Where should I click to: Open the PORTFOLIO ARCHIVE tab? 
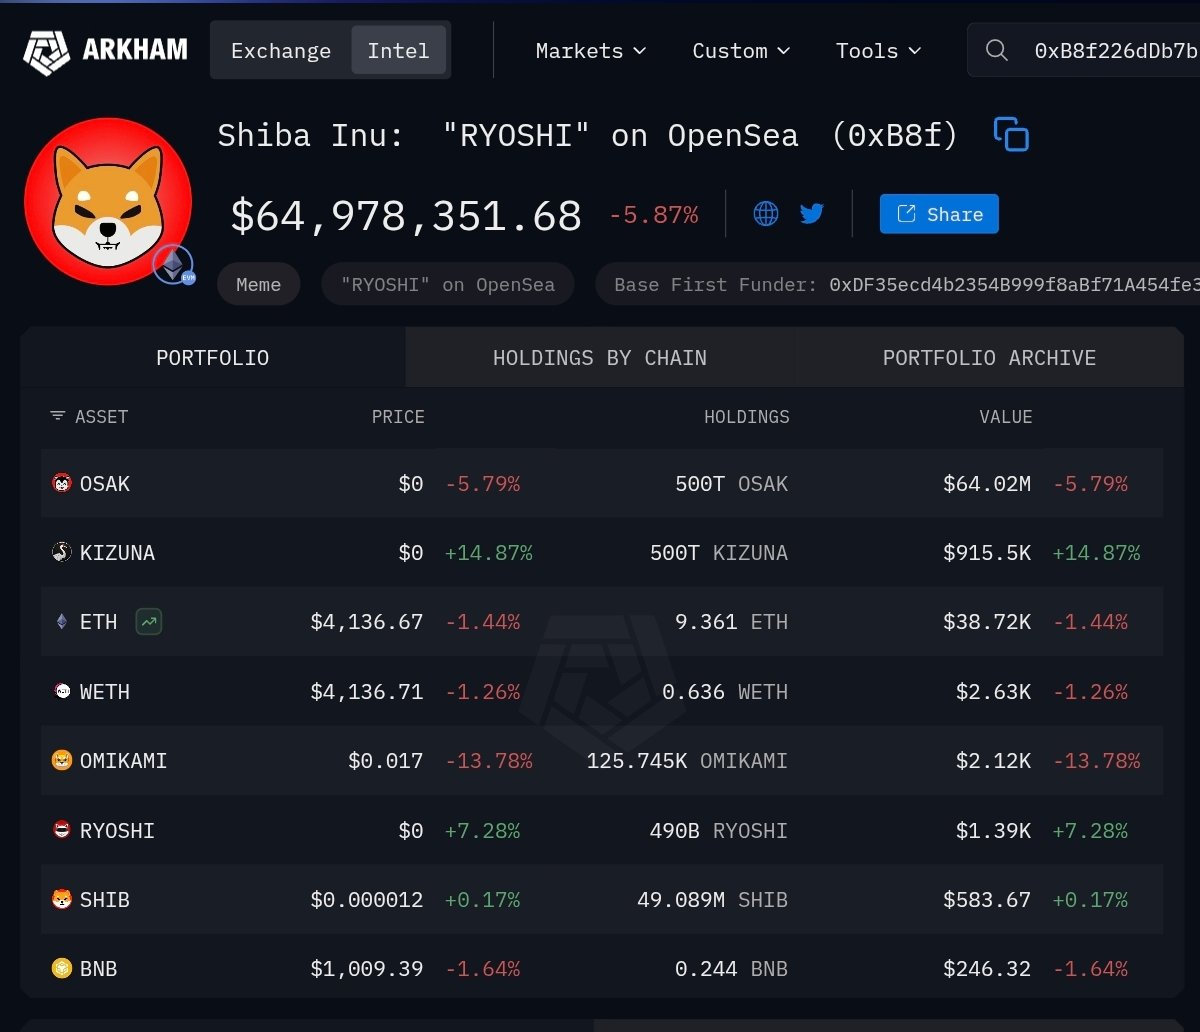(989, 357)
